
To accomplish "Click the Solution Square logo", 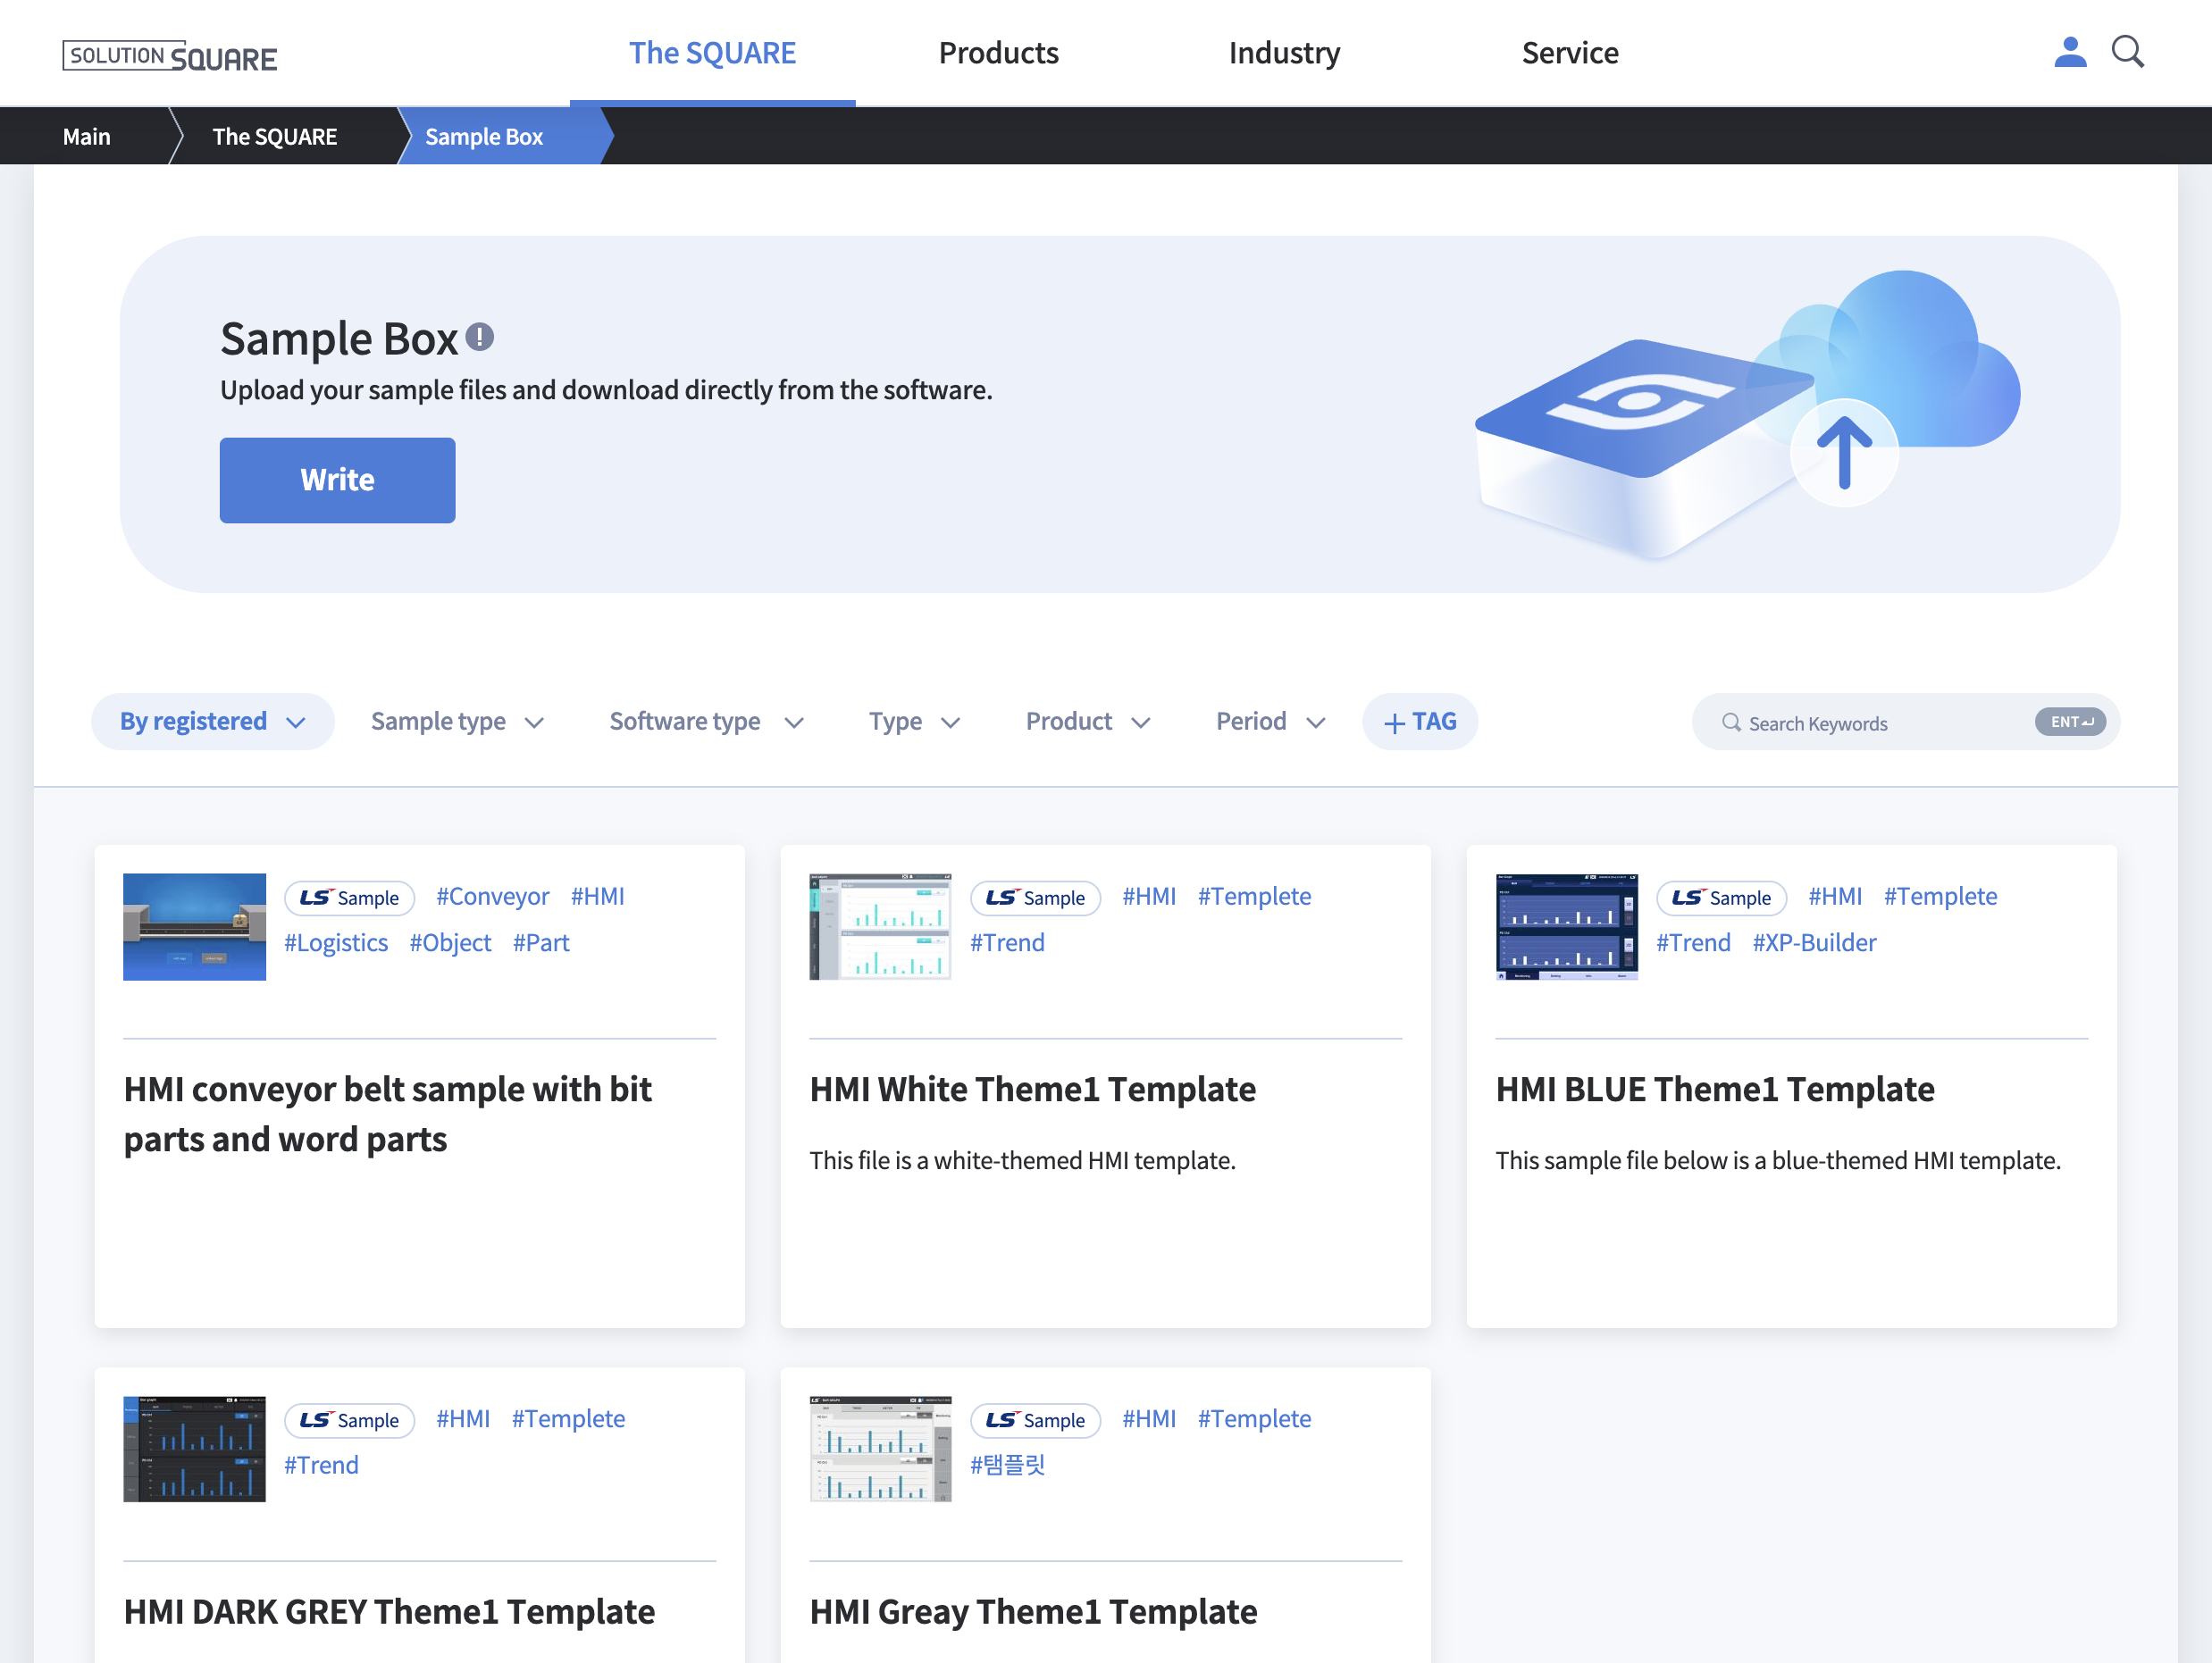I will click(169, 56).
